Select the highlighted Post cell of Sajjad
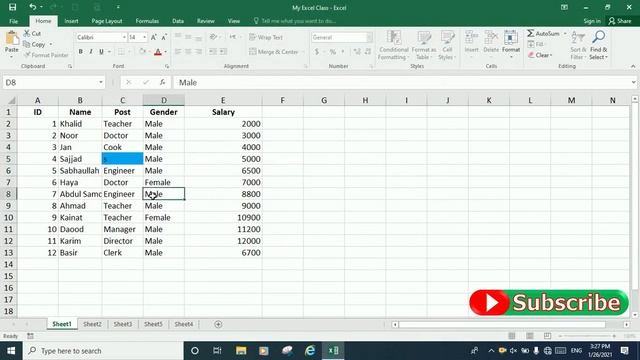The width and height of the screenshot is (640, 360). (x=122, y=159)
